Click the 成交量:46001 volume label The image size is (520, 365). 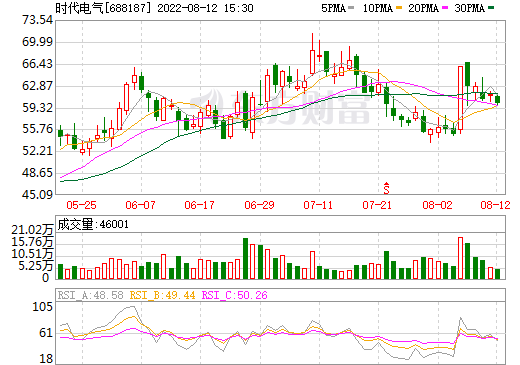[93, 224]
